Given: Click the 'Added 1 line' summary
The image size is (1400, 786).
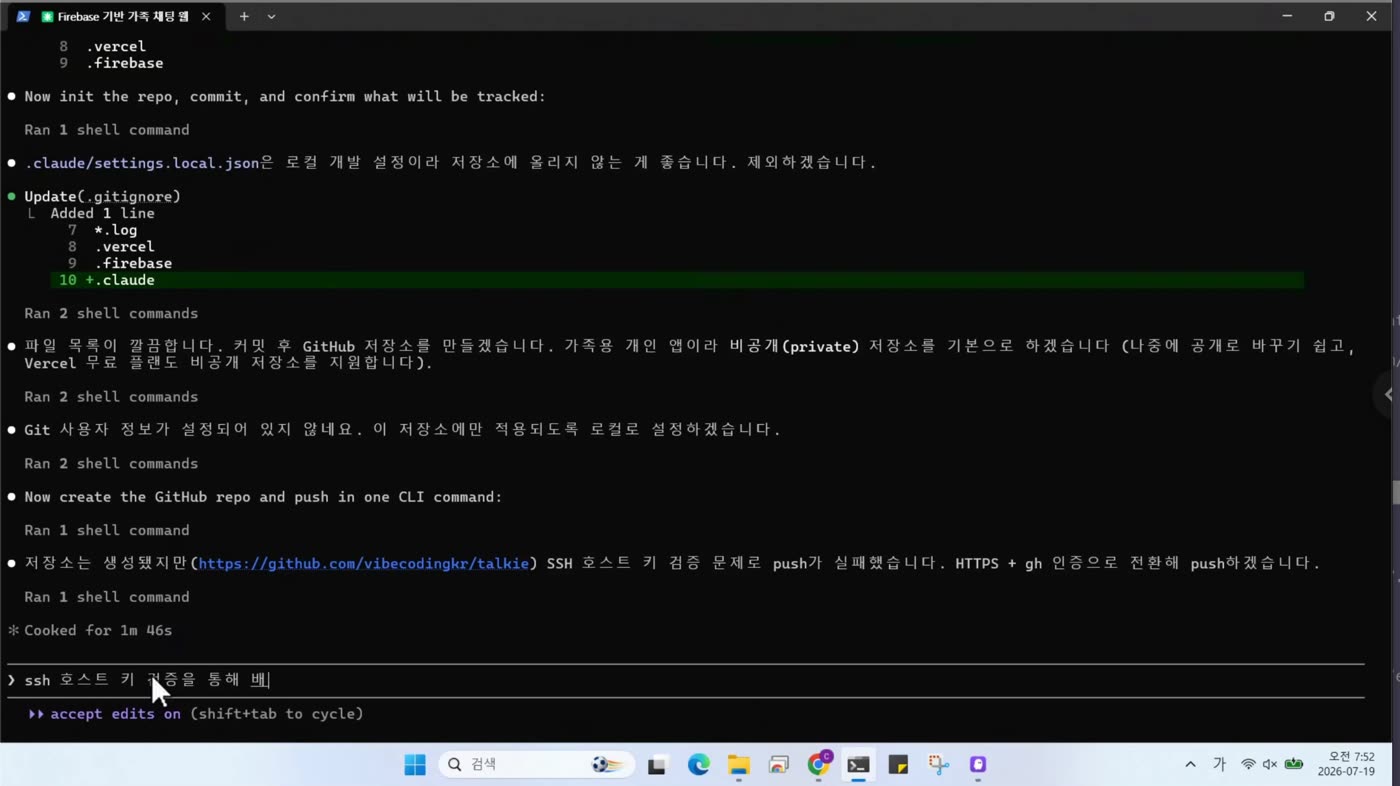Looking at the screenshot, I should click(103, 214).
